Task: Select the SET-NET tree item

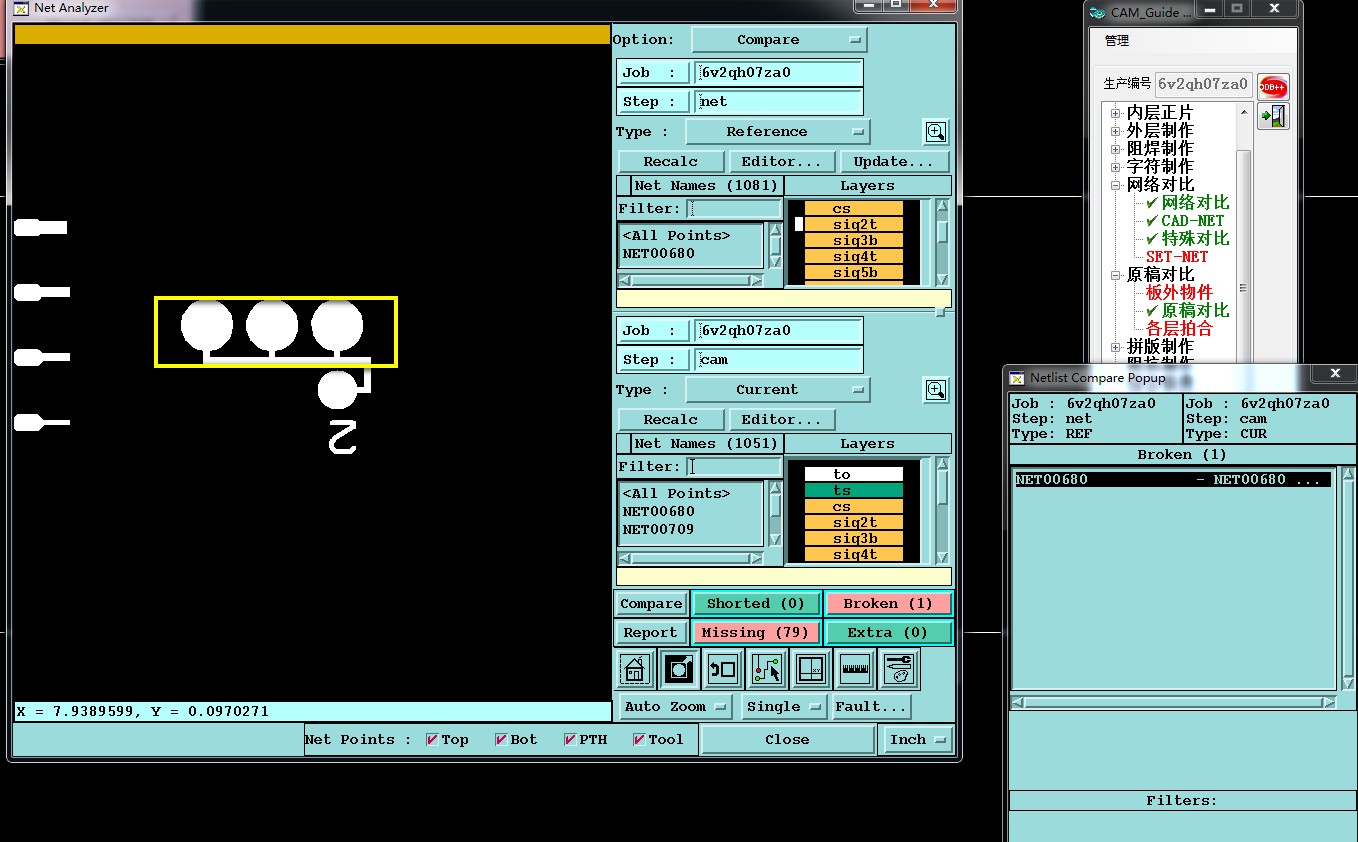Action: [x=1177, y=257]
